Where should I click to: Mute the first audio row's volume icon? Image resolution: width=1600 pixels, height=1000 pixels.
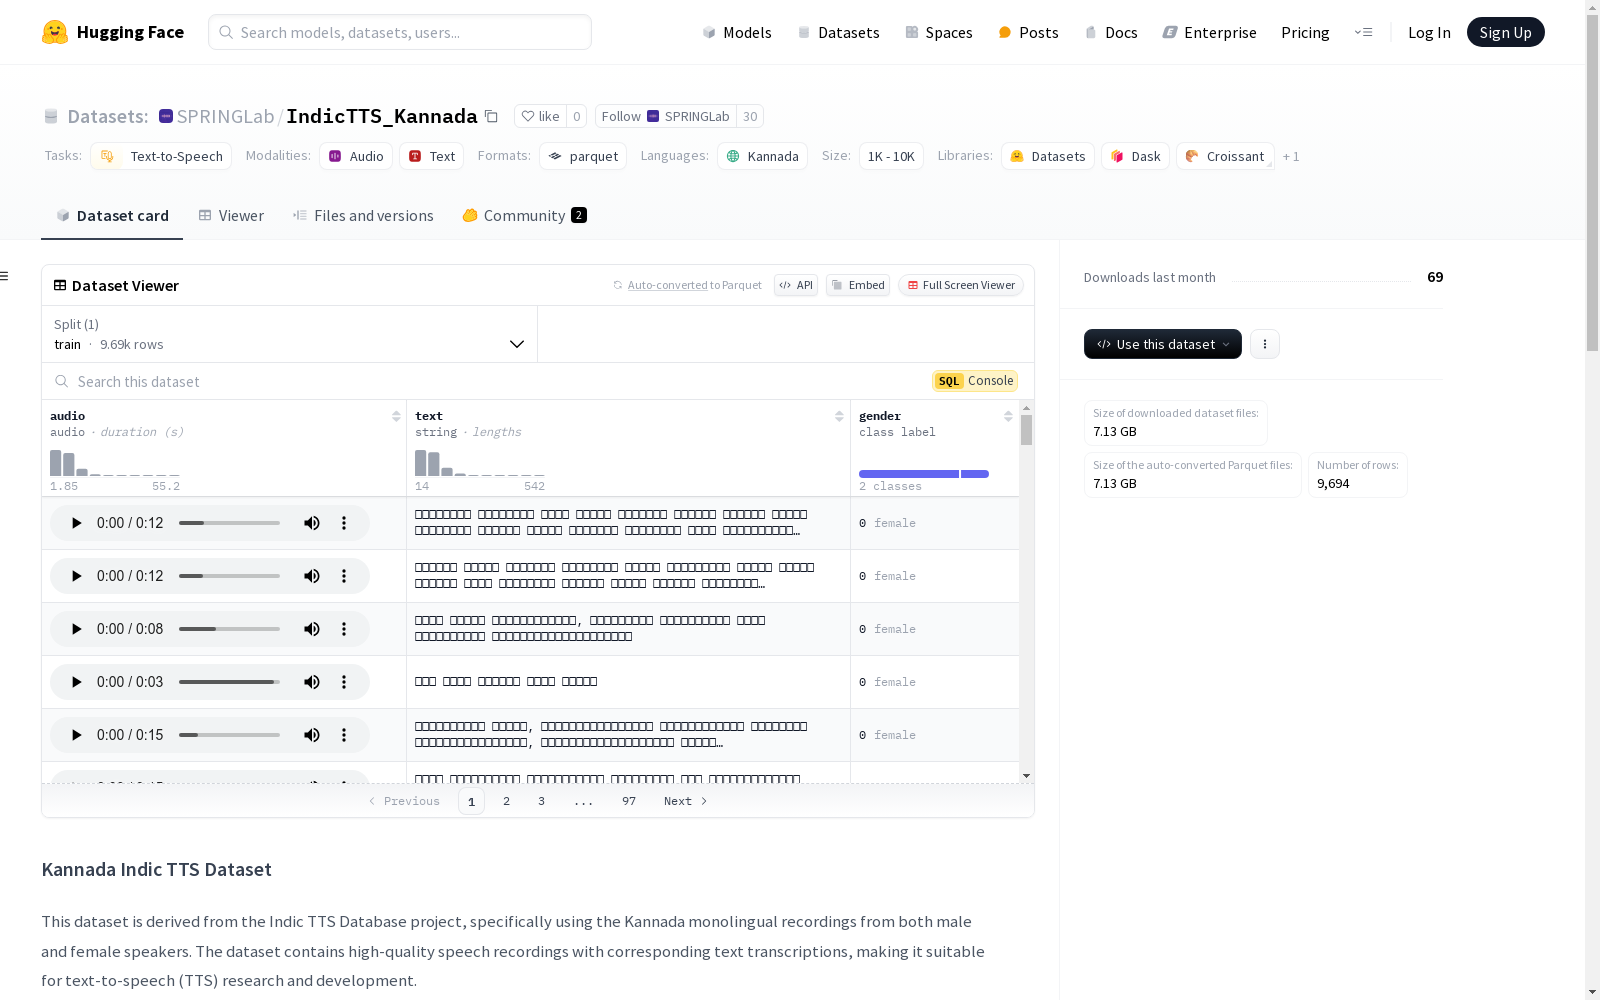tap(312, 523)
